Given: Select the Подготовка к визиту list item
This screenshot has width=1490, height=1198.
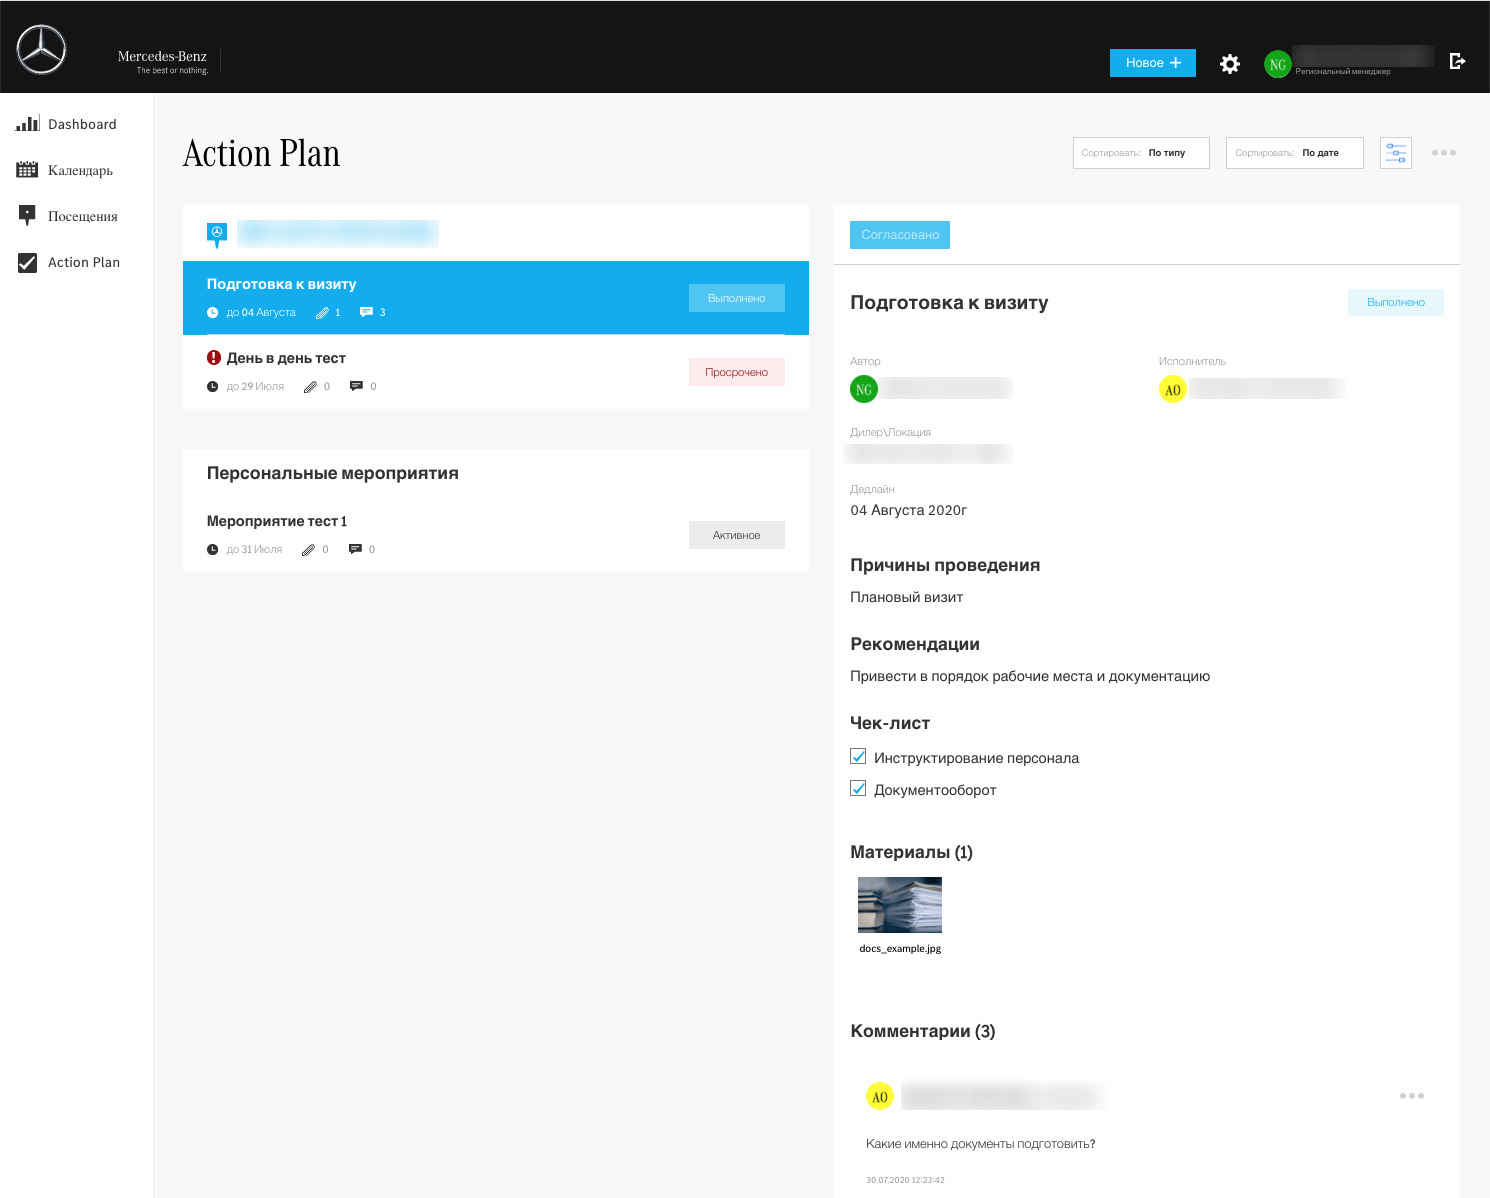Looking at the screenshot, I should click(x=496, y=298).
